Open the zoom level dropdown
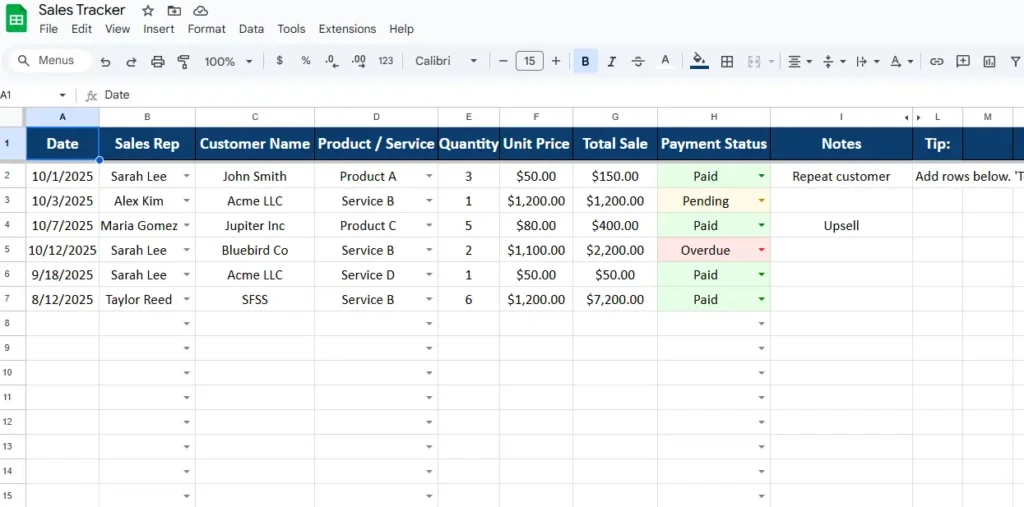The image size is (1024, 507). click(x=228, y=61)
